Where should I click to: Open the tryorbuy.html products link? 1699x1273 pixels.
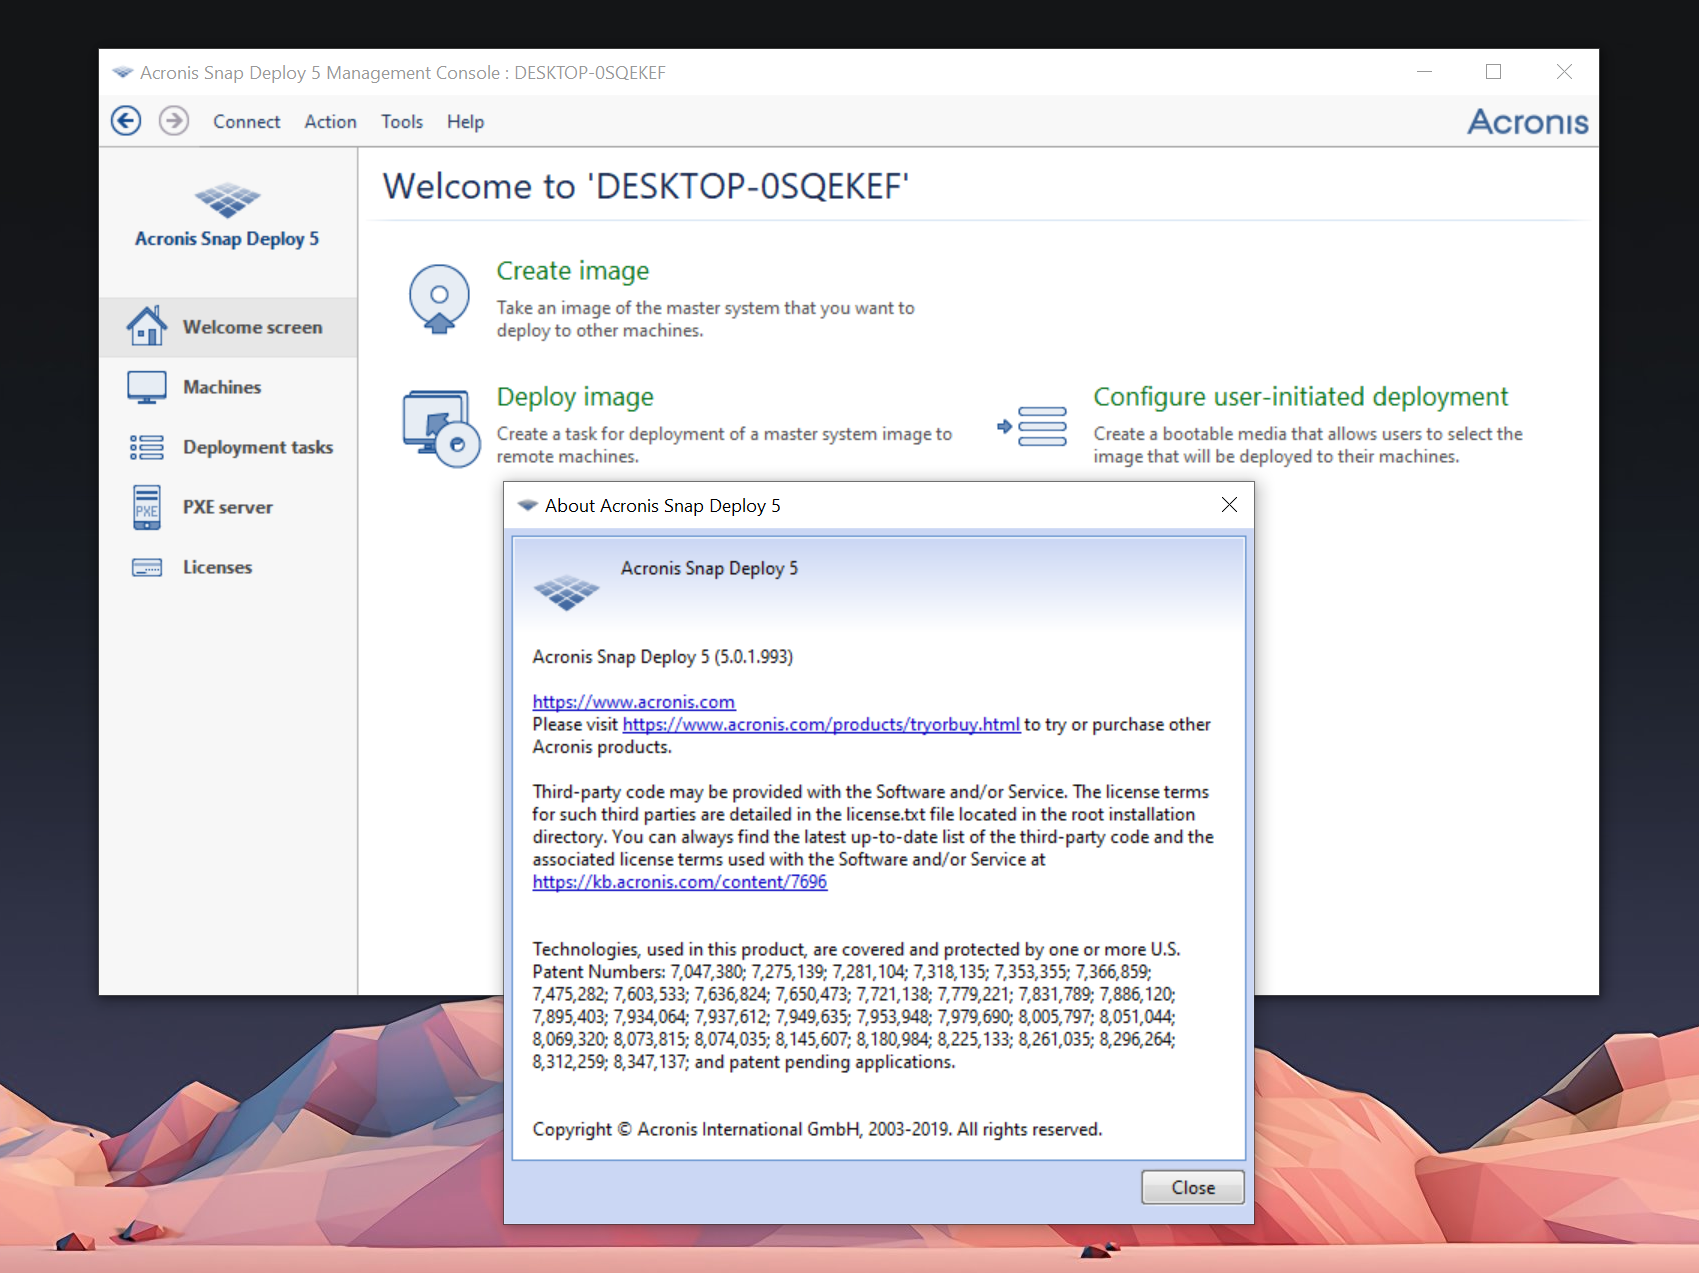[821, 724]
